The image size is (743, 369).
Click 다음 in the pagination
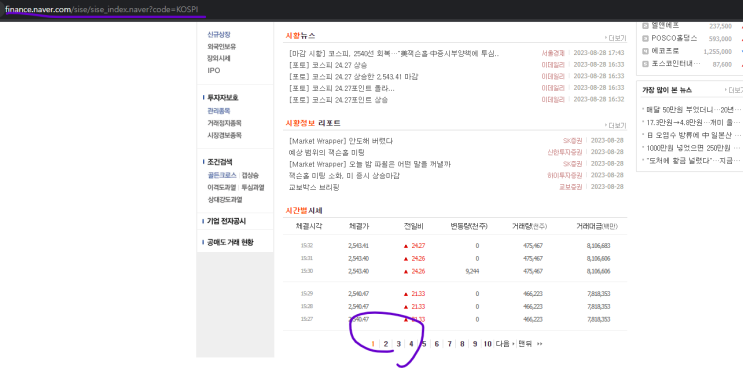[505, 344]
